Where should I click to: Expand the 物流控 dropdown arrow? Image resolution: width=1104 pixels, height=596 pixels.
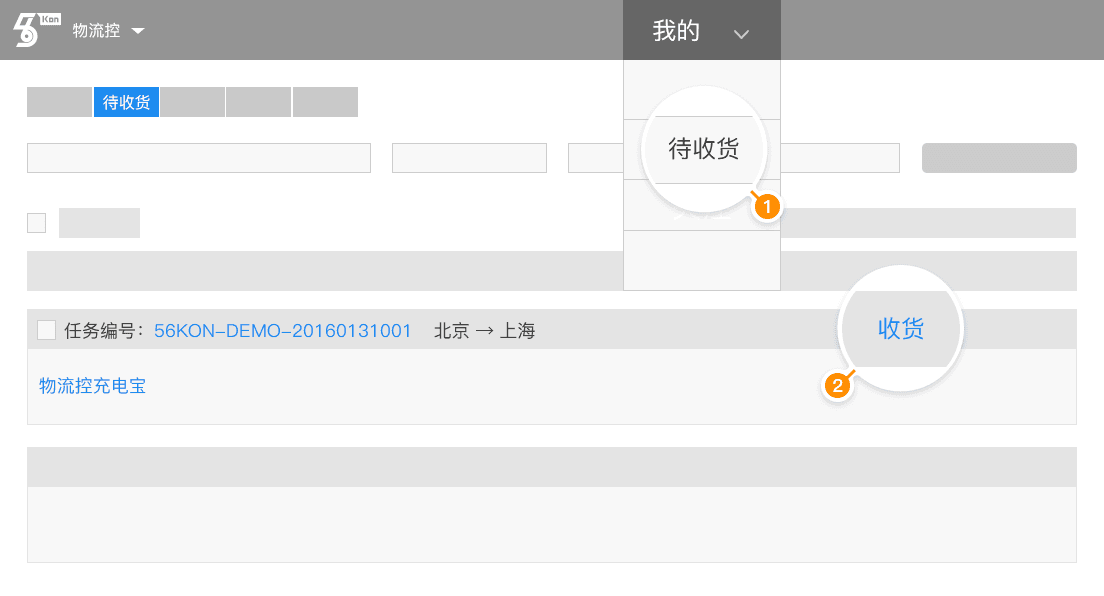click(x=138, y=31)
